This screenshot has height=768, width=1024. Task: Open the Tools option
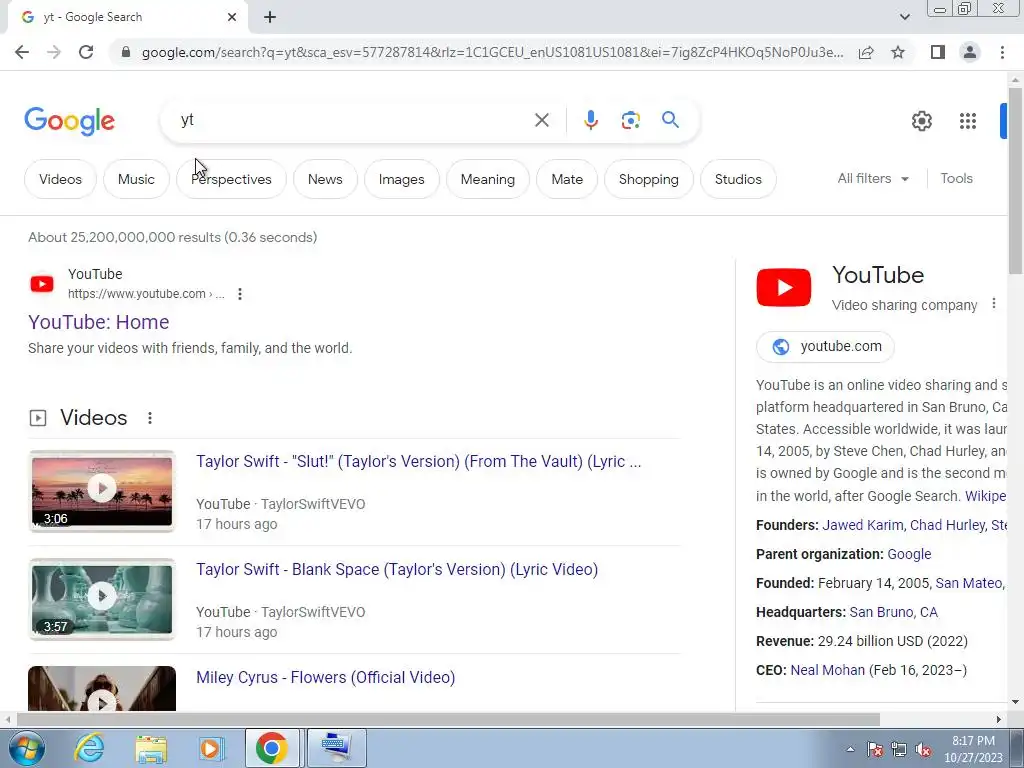[956, 178]
